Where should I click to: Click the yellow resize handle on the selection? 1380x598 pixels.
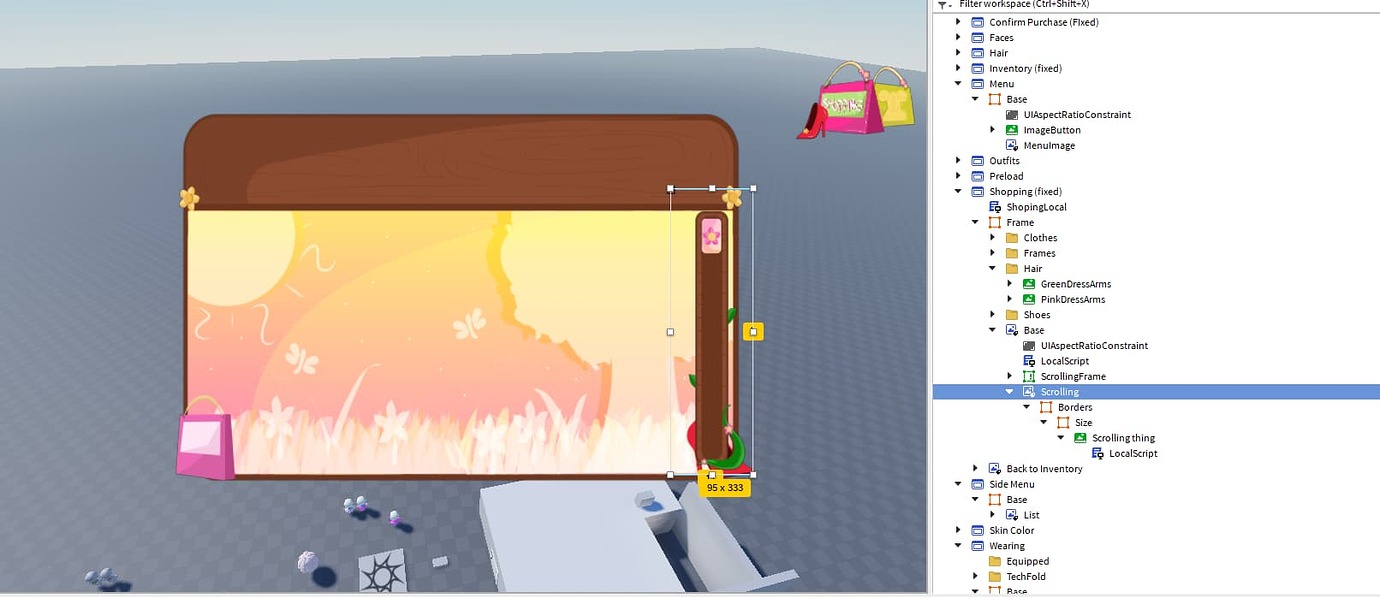tap(753, 330)
